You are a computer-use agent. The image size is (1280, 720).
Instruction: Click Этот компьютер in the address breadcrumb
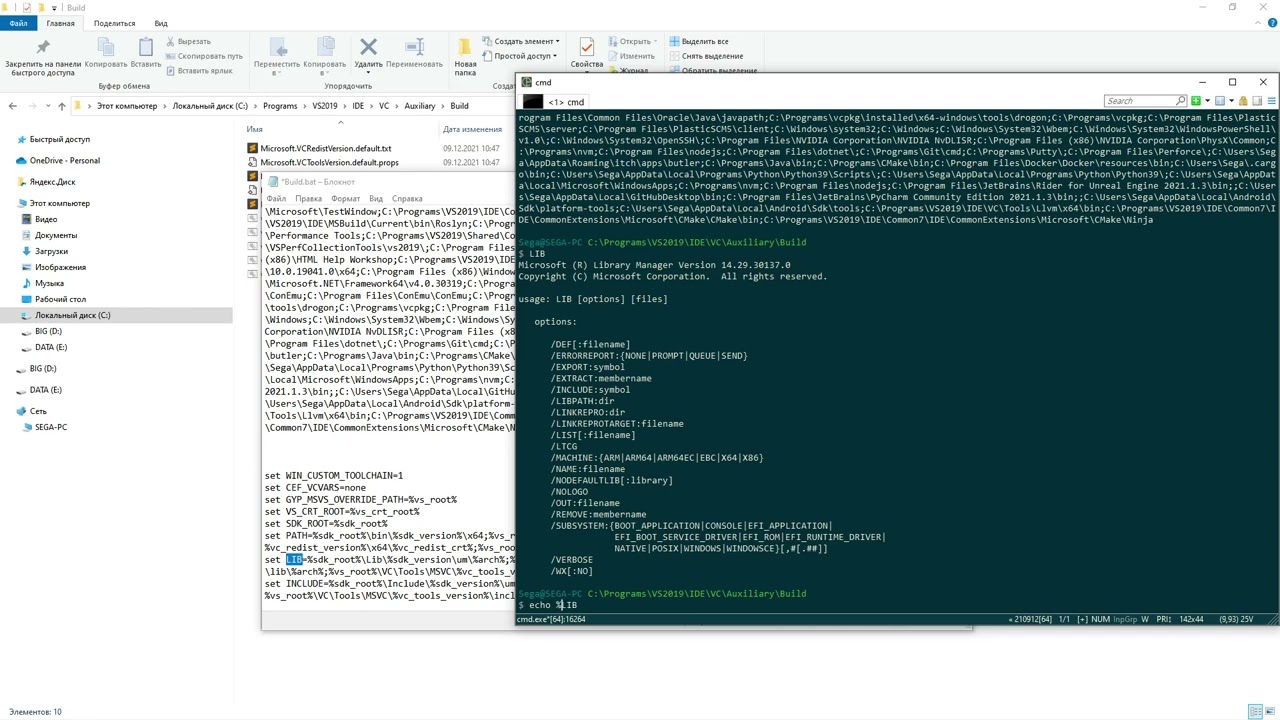[x=127, y=106]
